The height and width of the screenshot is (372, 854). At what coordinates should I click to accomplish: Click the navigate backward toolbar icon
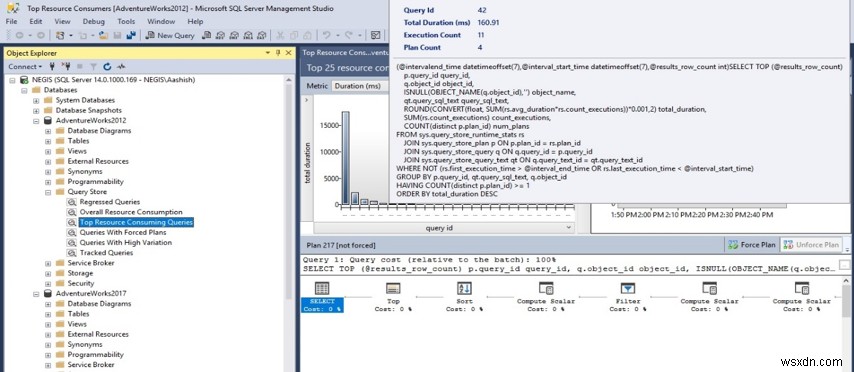click(19, 35)
